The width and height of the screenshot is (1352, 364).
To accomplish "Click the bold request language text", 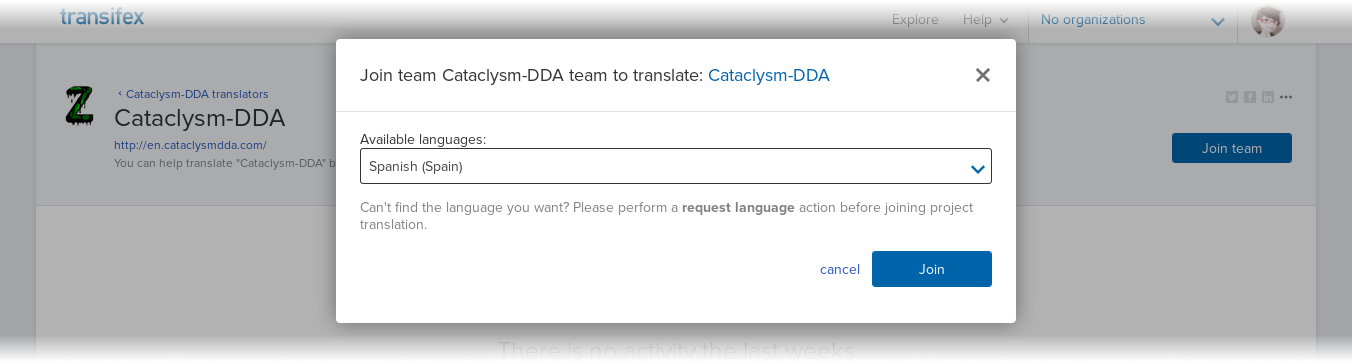I will pyautogui.click(x=738, y=208).
